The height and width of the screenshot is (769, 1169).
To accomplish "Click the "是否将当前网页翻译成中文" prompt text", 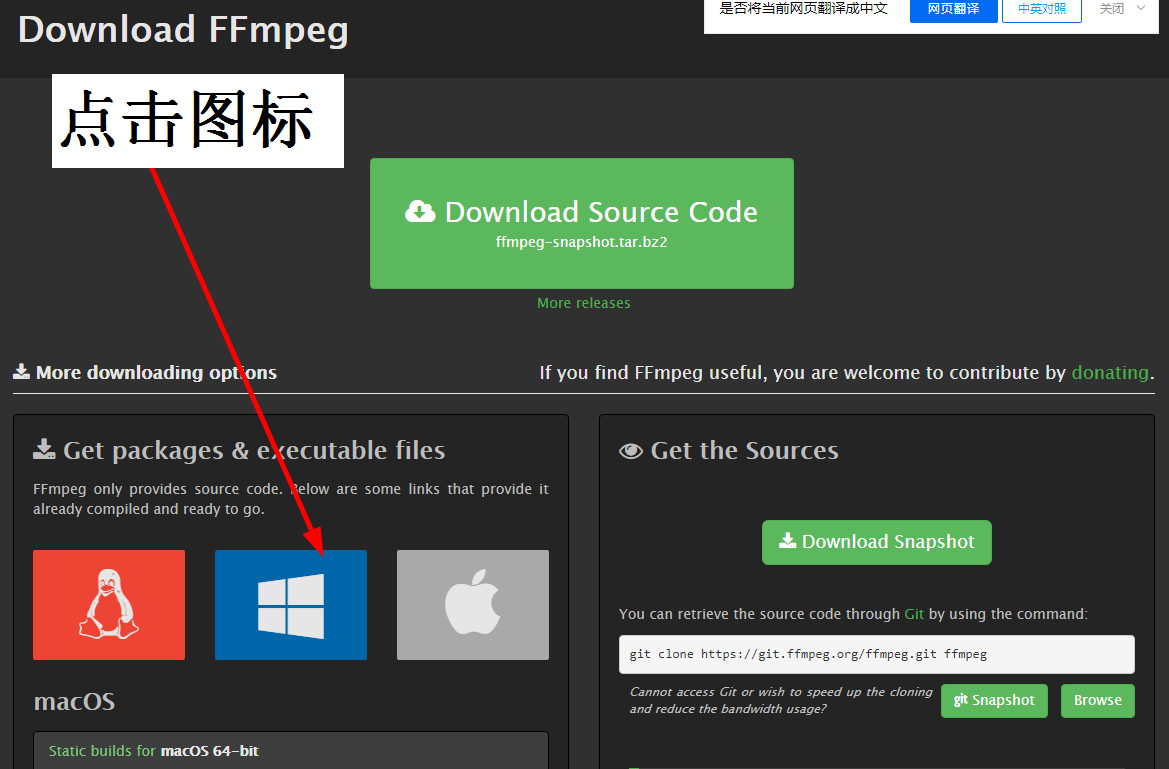I will [x=804, y=9].
